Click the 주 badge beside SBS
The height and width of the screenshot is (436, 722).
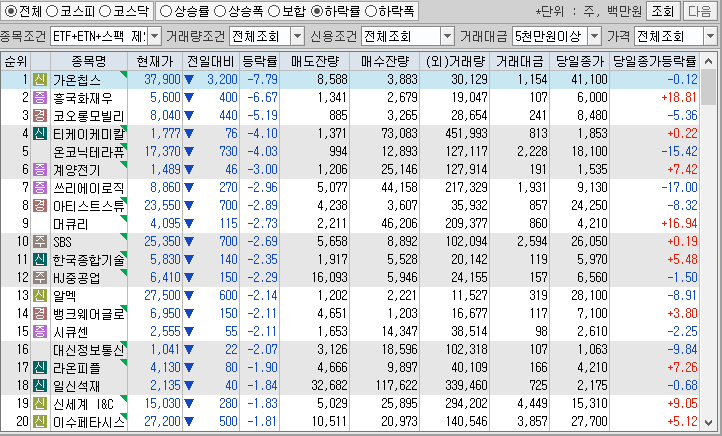(x=40, y=241)
